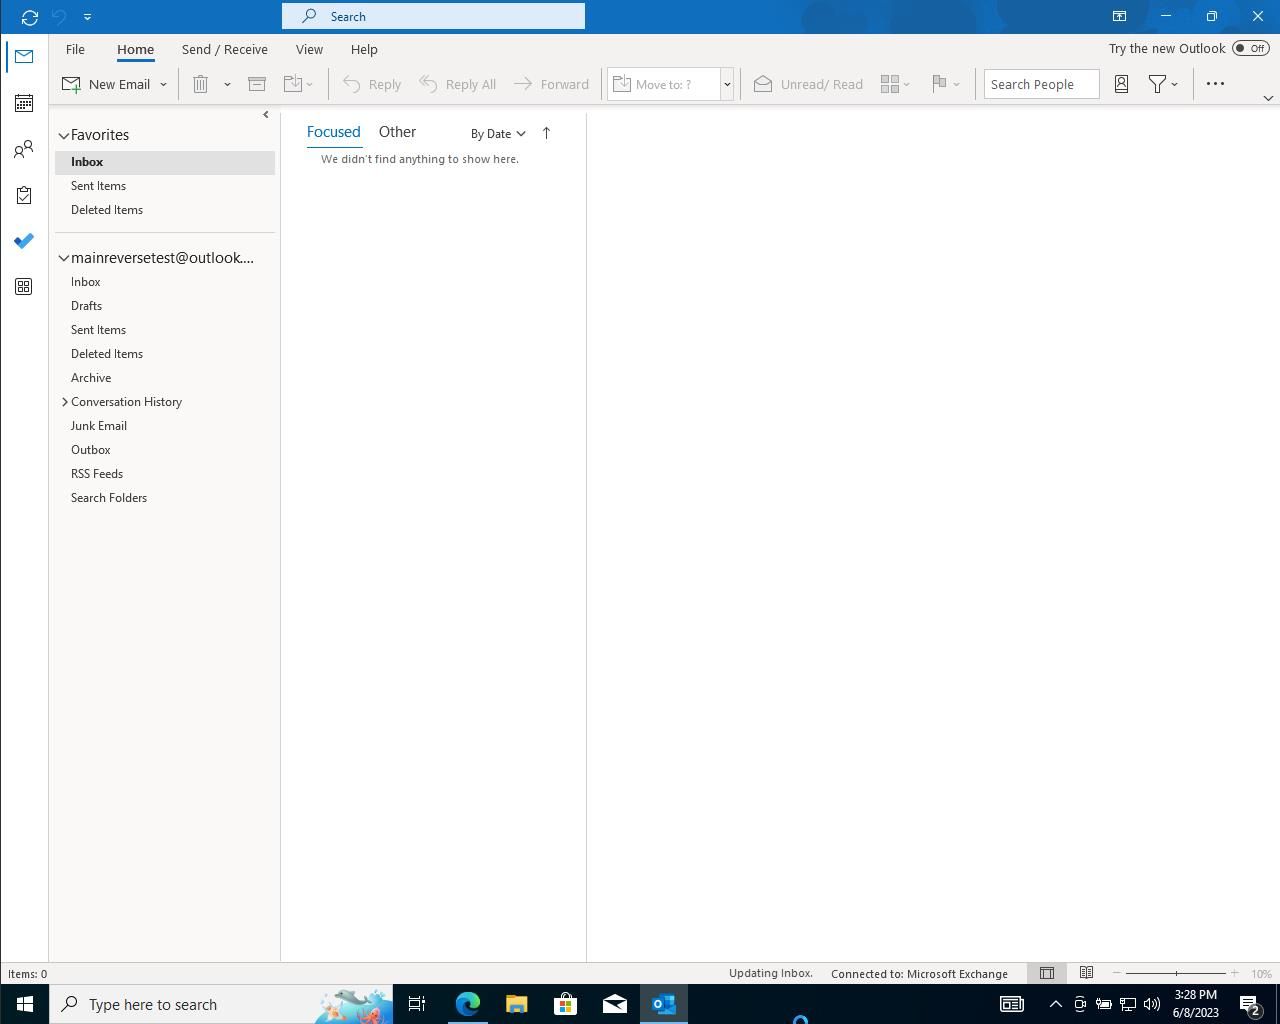
Task: Open the By Date sort dropdown
Action: click(x=497, y=134)
